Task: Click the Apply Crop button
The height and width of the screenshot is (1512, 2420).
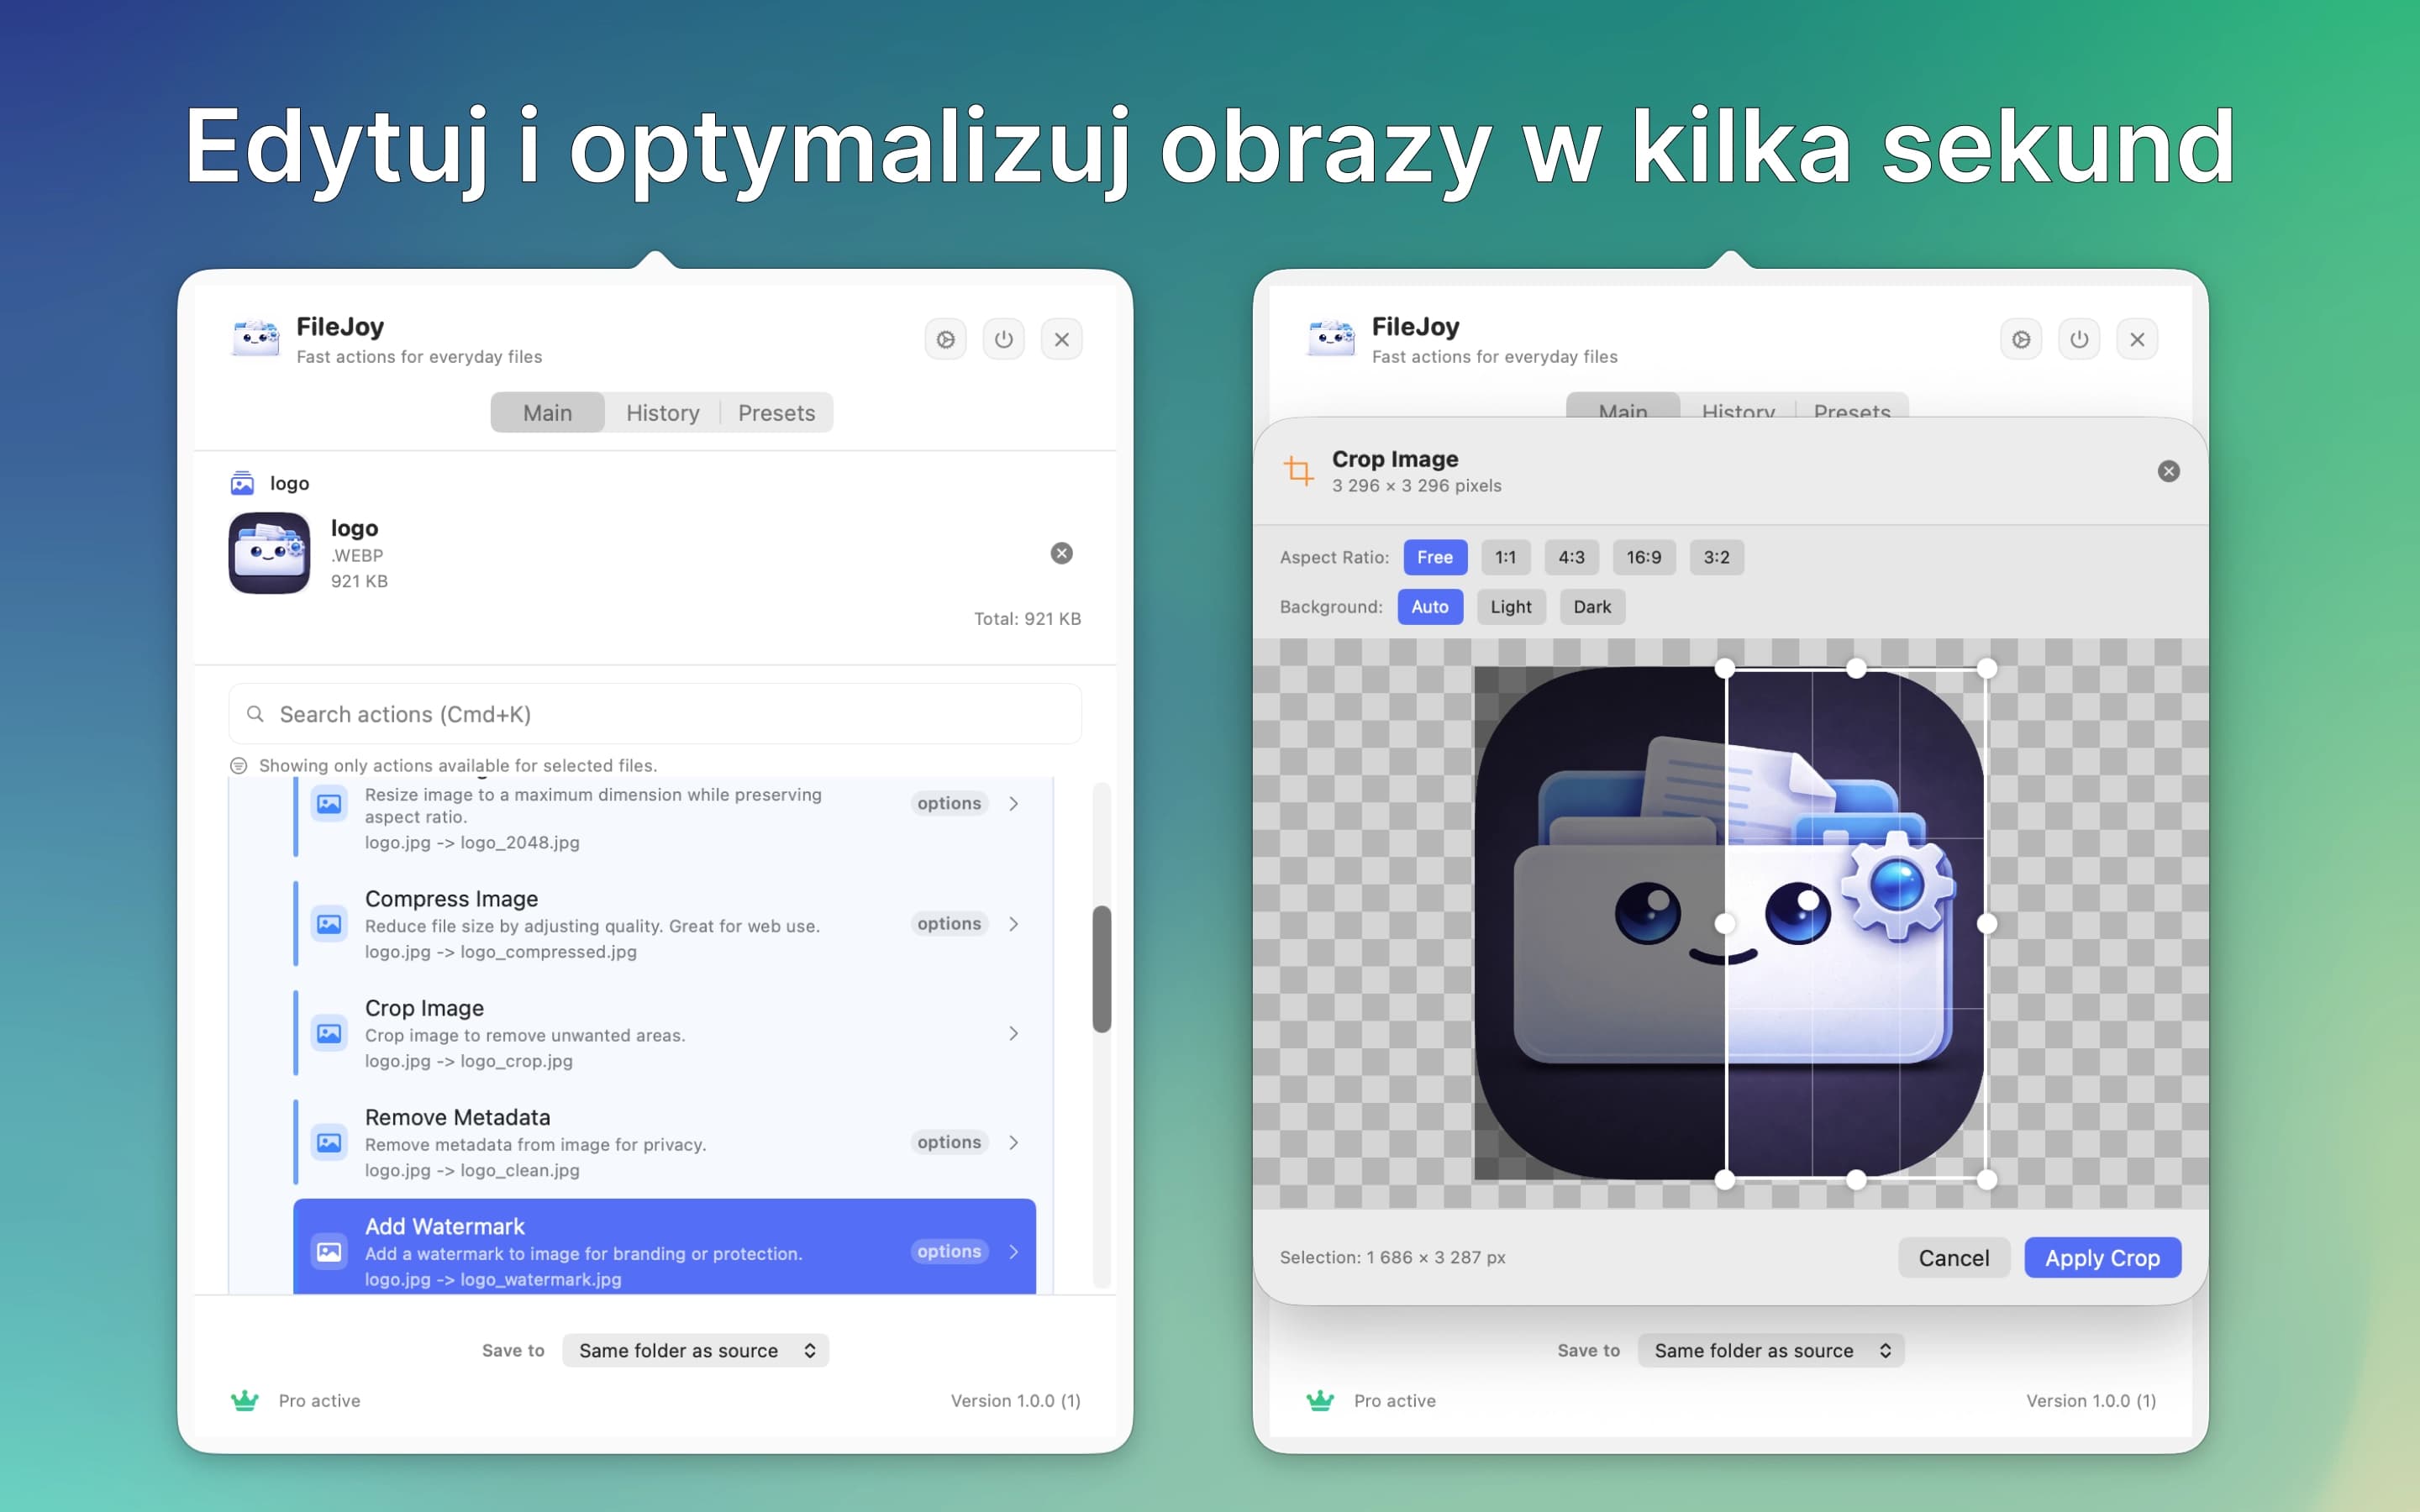Action: [x=2101, y=1257]
